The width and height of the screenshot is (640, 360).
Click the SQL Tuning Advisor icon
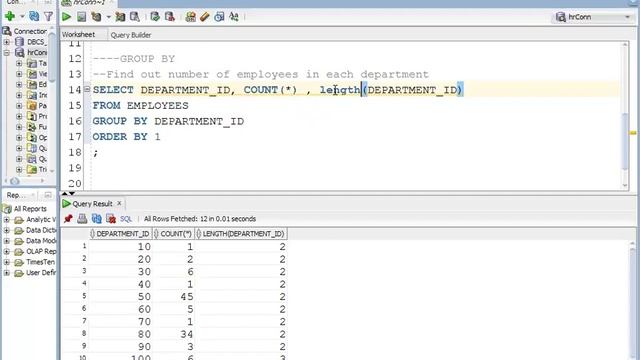pos(135,17)
